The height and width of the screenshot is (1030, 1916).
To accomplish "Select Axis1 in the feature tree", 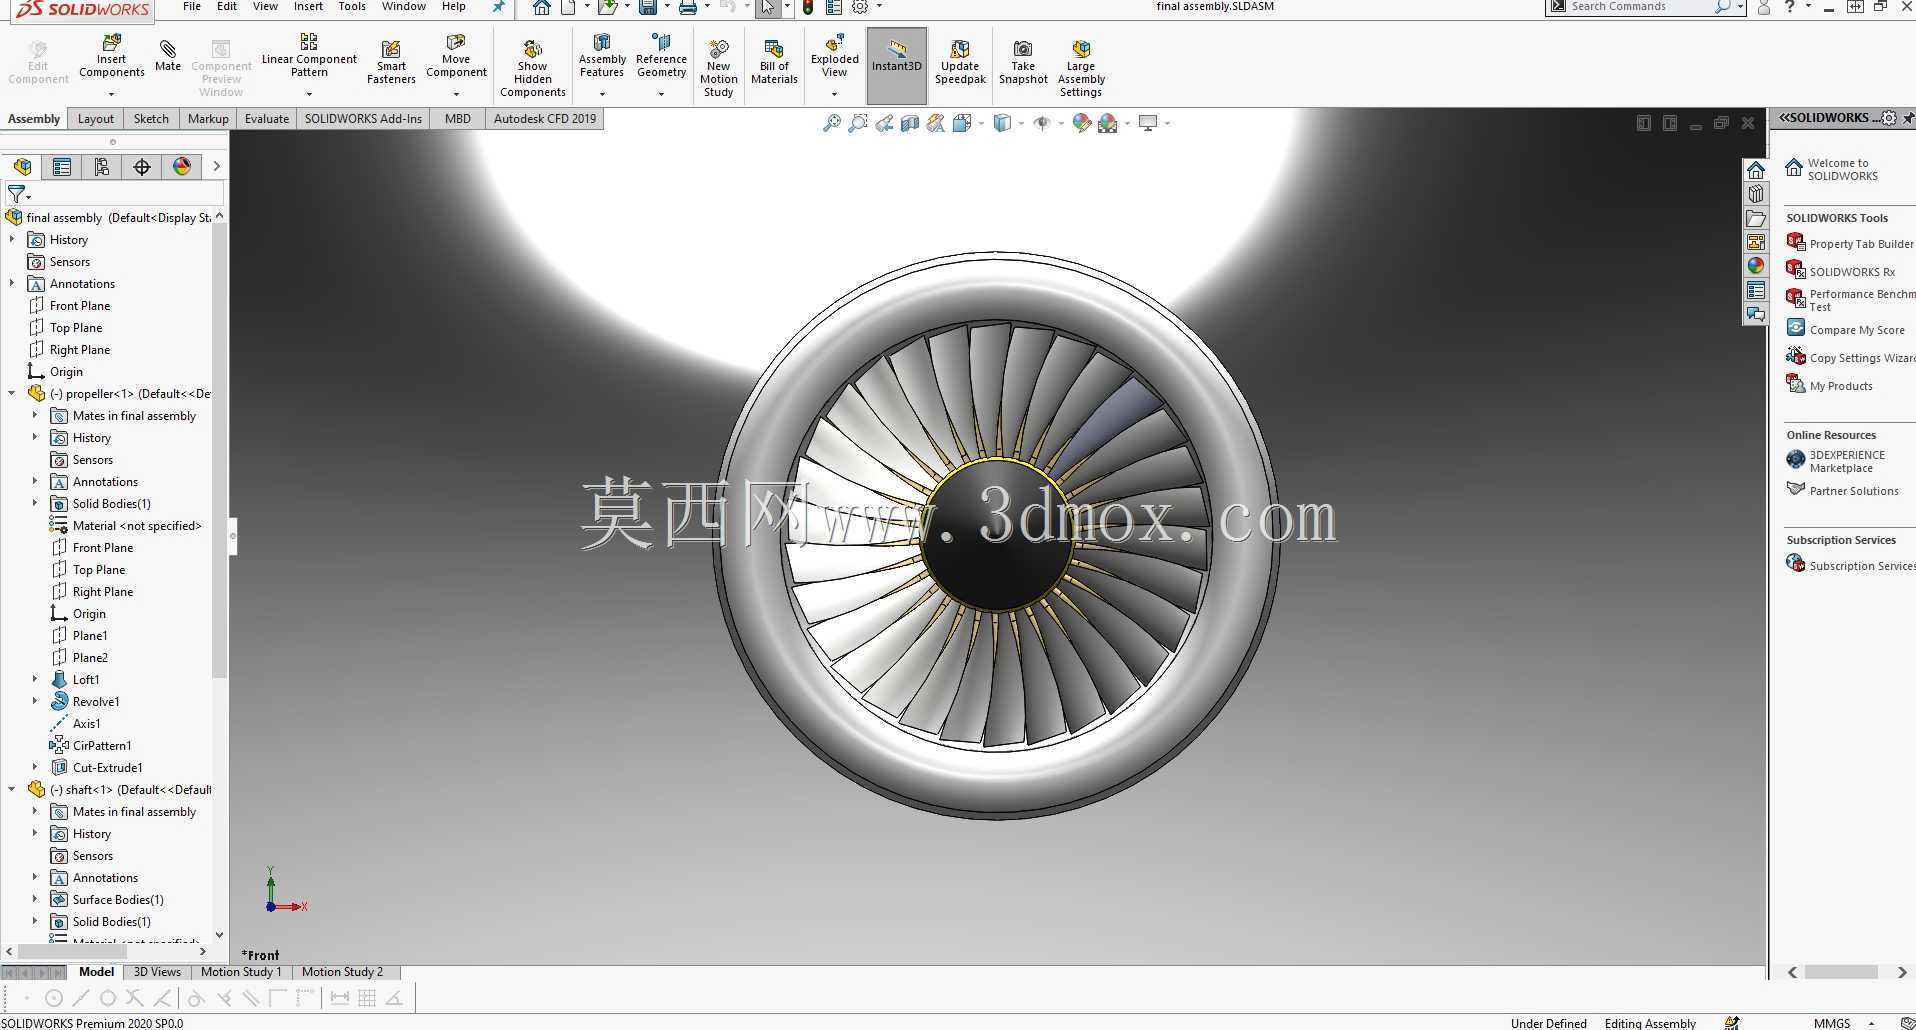I will click(x=86, y=724).
